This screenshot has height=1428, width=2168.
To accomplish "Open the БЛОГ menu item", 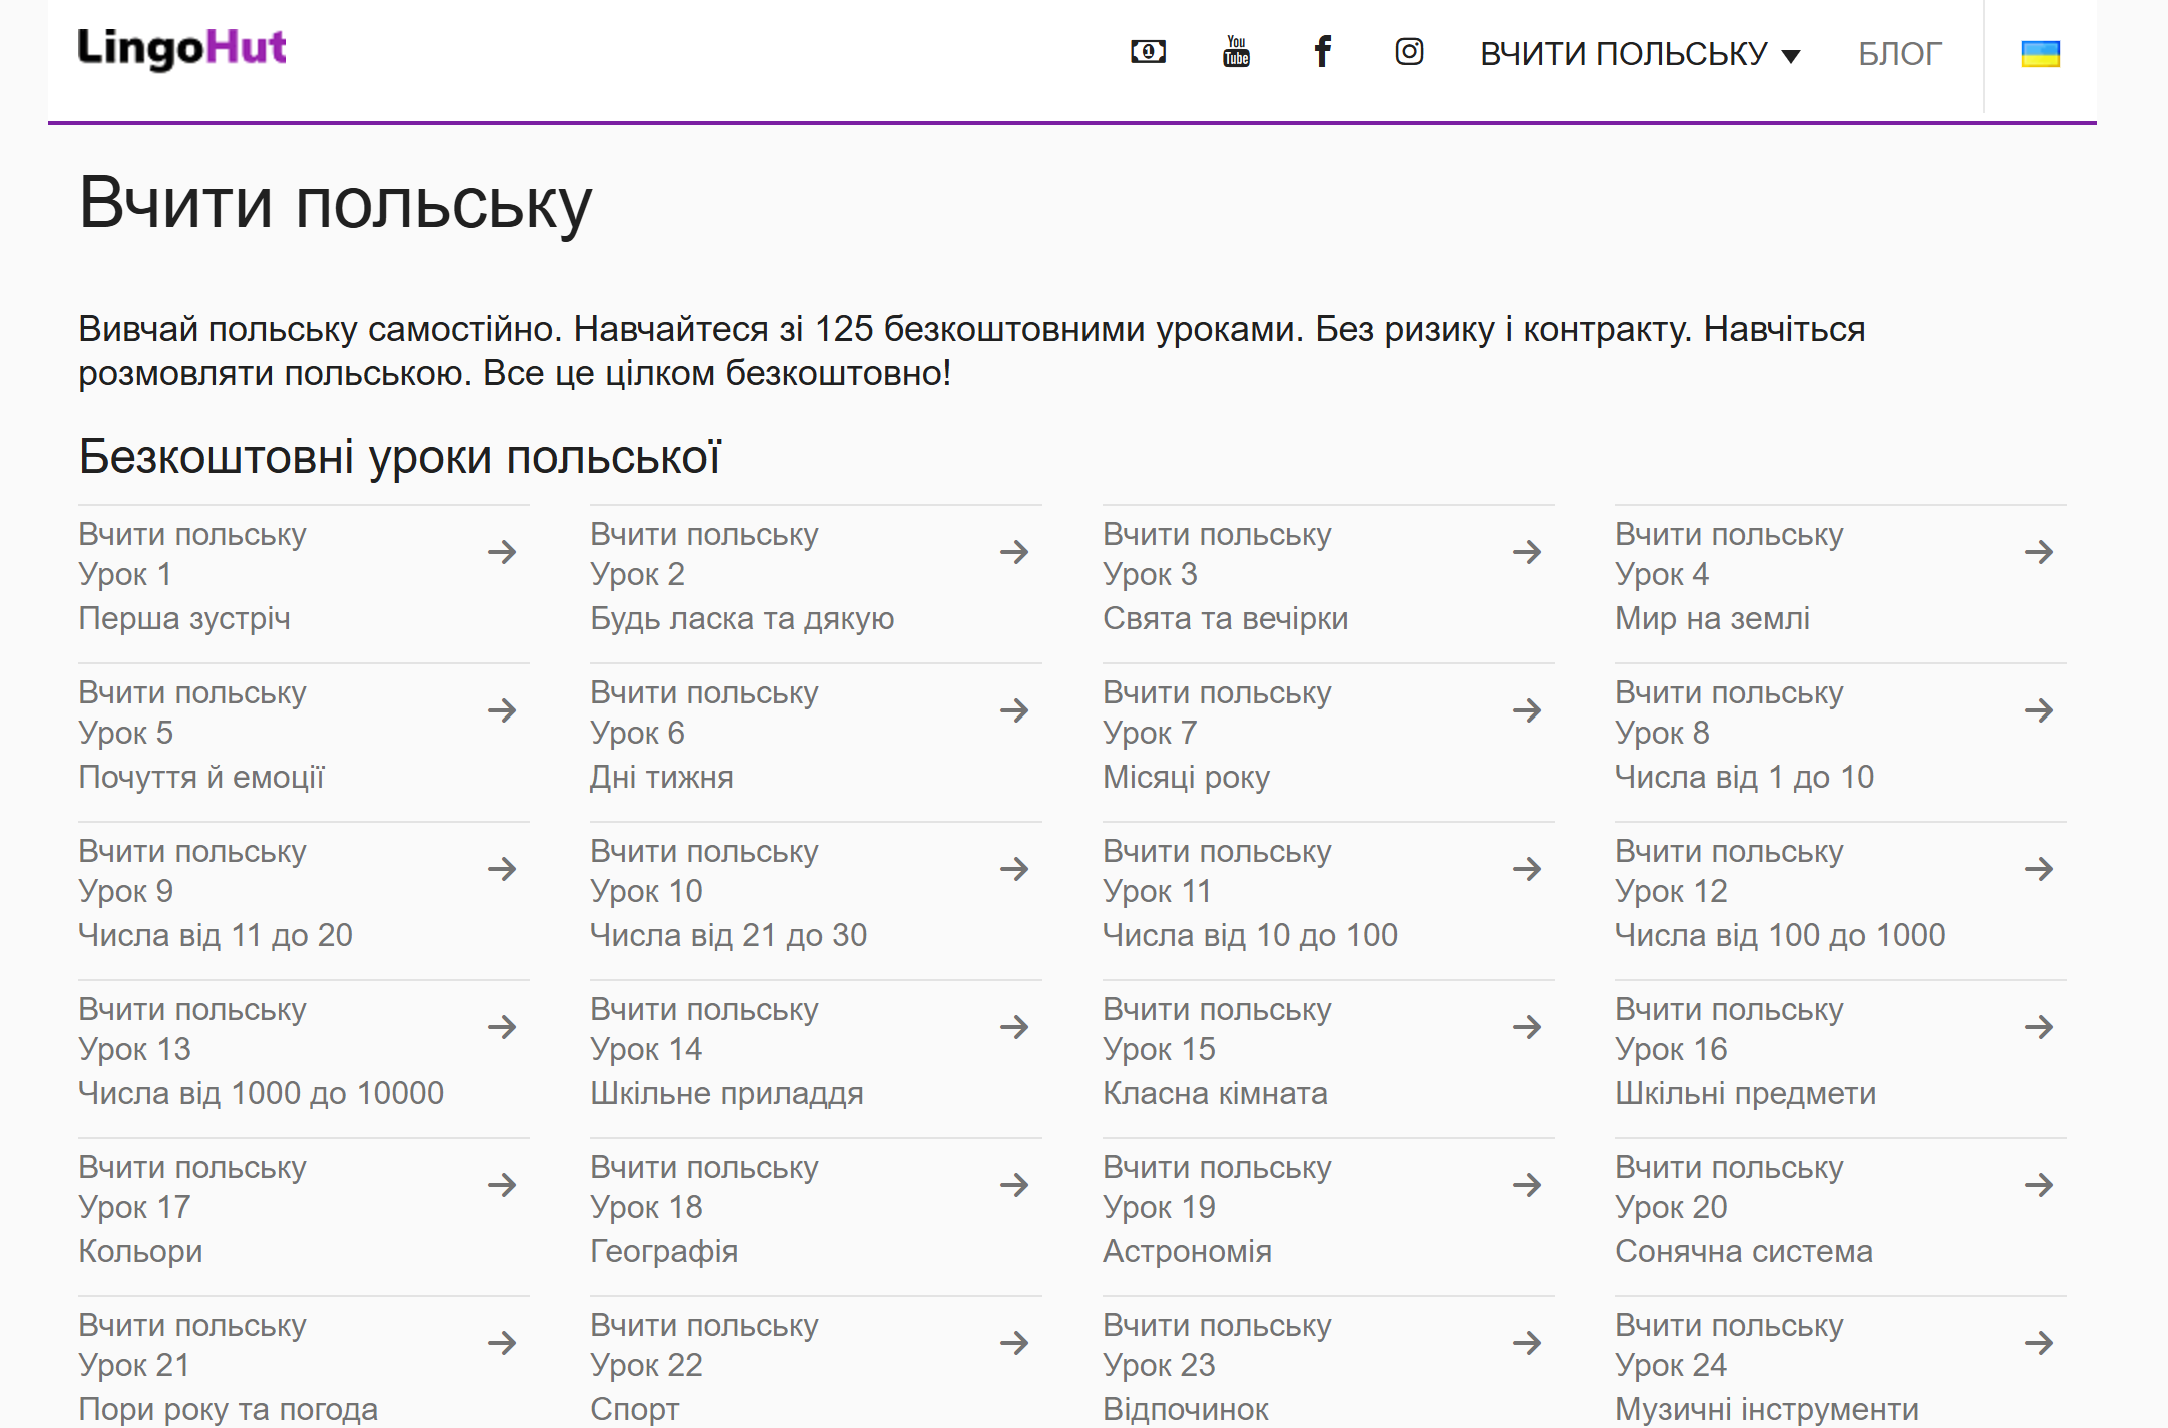I will click(x=1899, y=54).
